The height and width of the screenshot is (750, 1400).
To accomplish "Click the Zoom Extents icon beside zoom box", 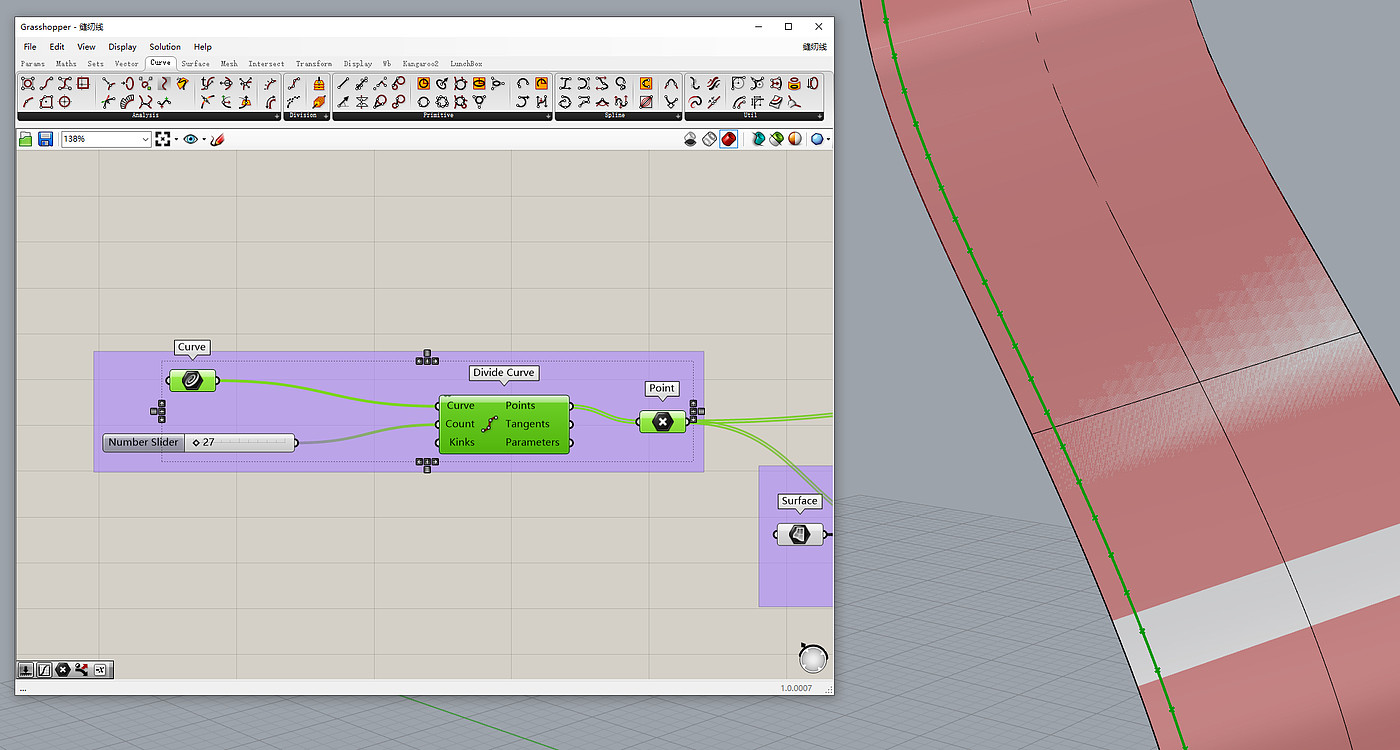I will [163, 139].
